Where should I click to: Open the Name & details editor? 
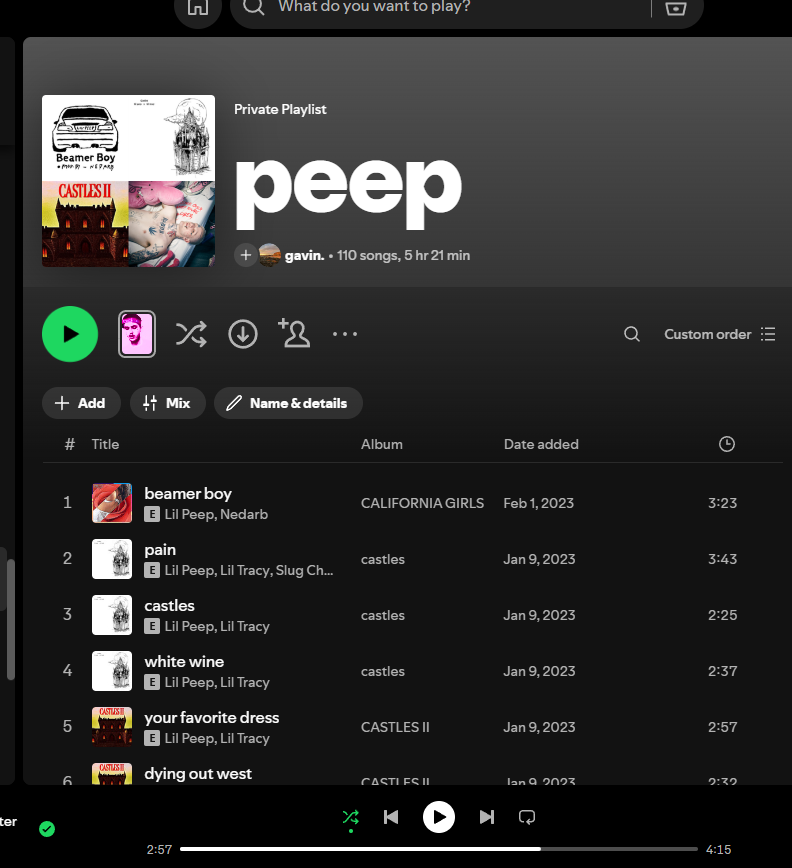[x=288, y=403]
